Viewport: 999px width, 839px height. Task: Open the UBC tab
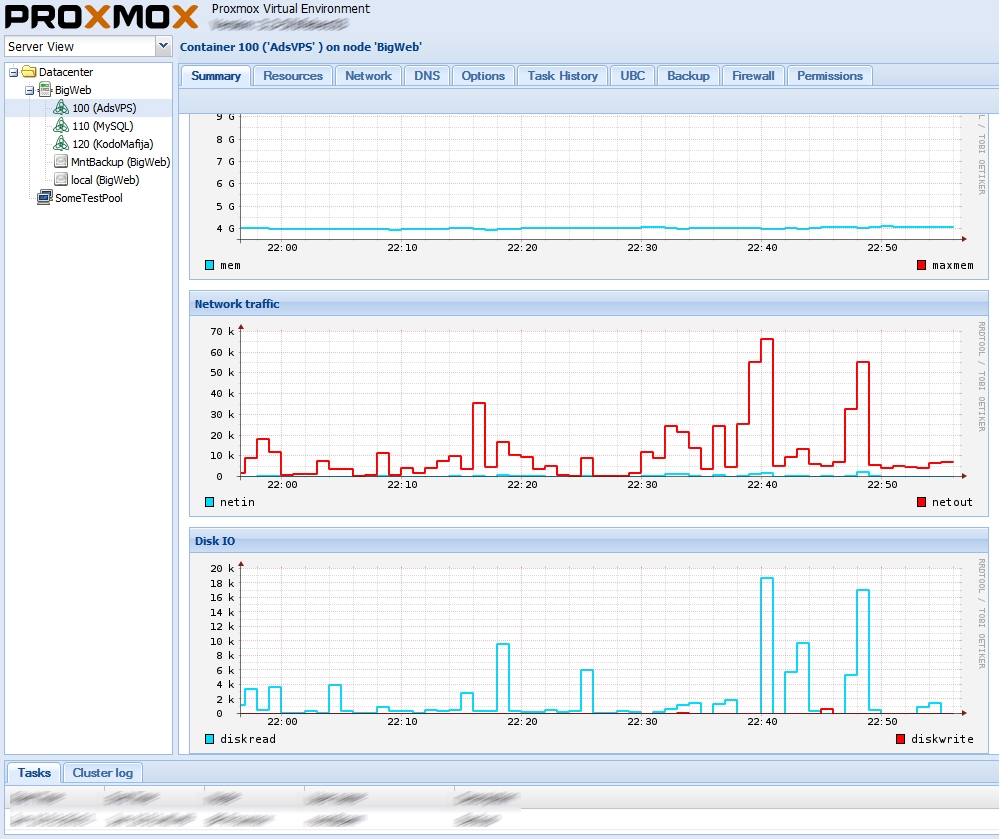click(x=631, y=75)
